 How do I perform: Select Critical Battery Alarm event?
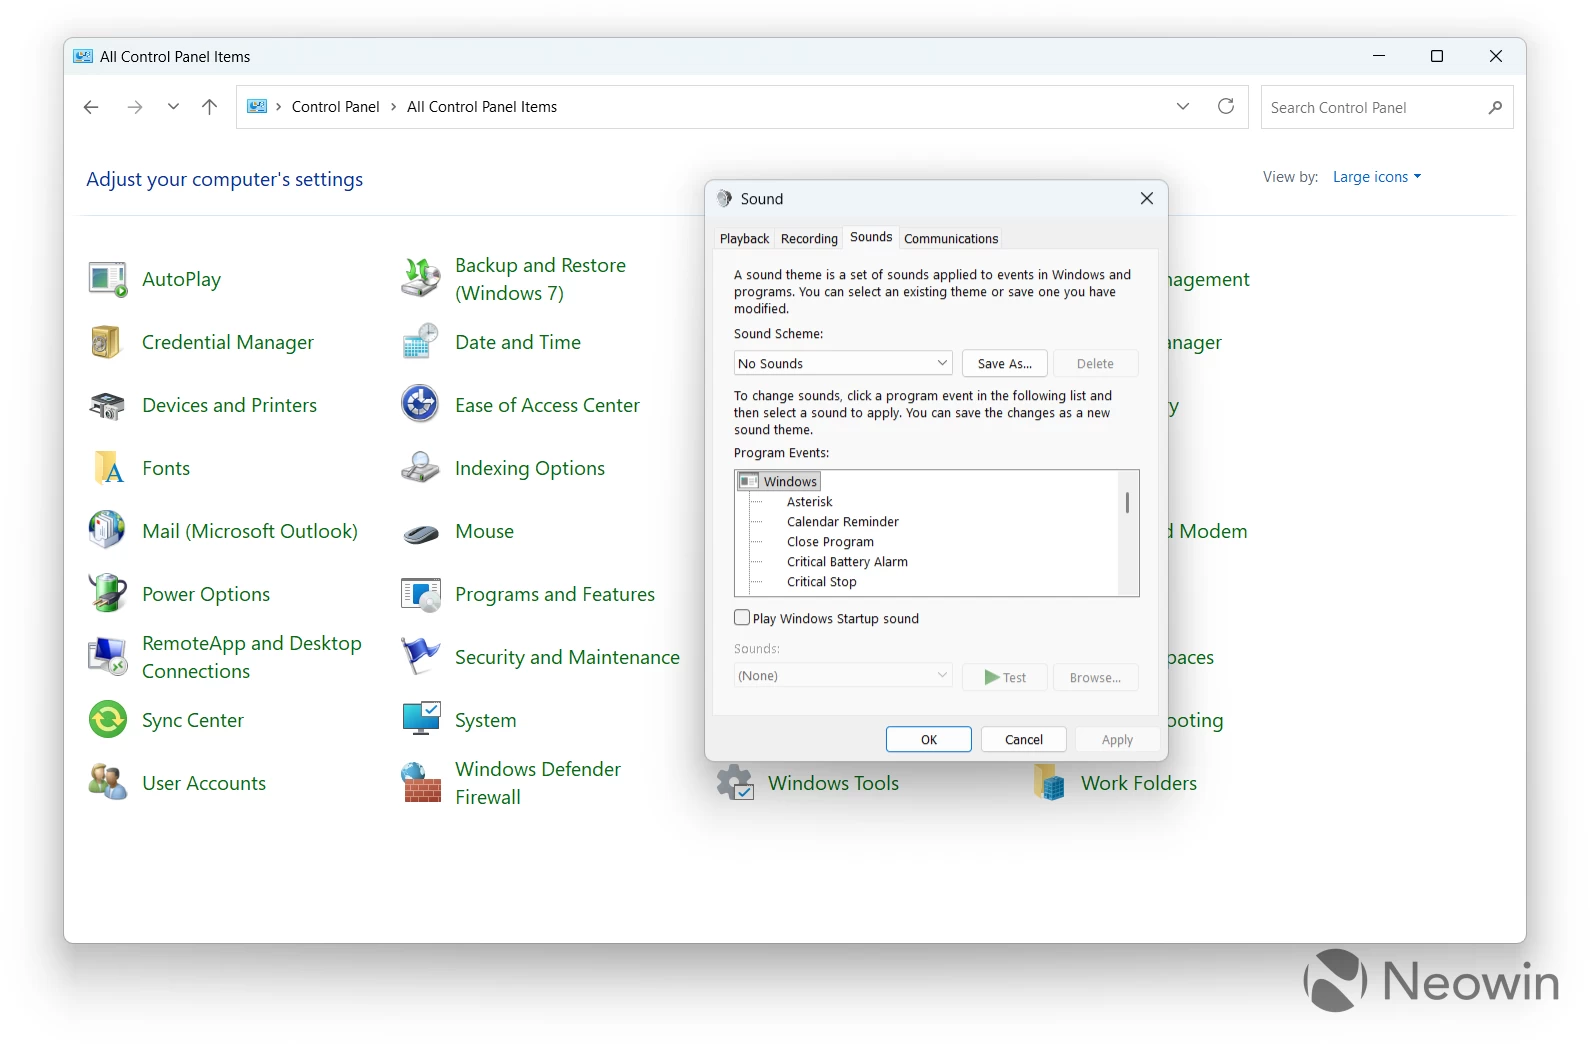[x=847, y=562]
